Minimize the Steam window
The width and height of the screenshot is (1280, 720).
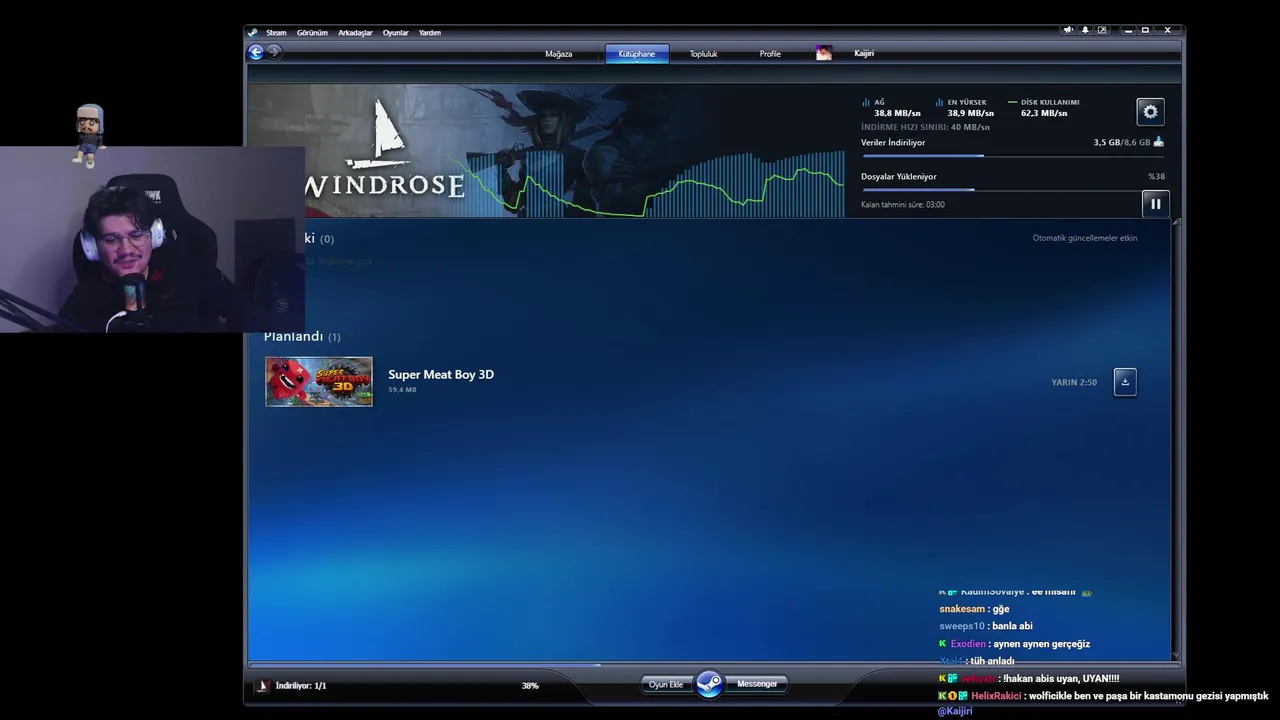[x=1128, y=30]
